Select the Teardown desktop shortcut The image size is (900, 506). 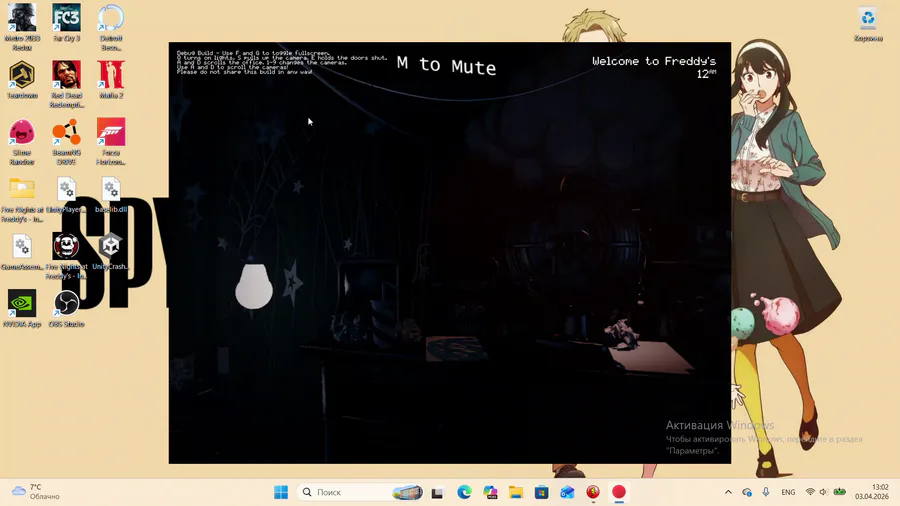point(22,79)
